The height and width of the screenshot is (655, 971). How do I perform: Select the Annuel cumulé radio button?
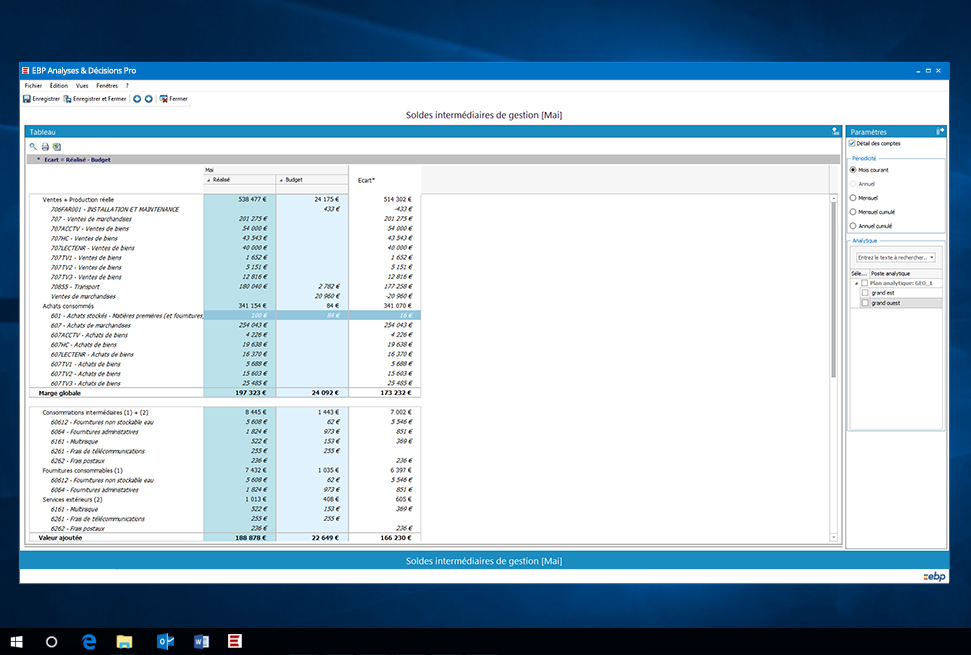pos(853,226)
